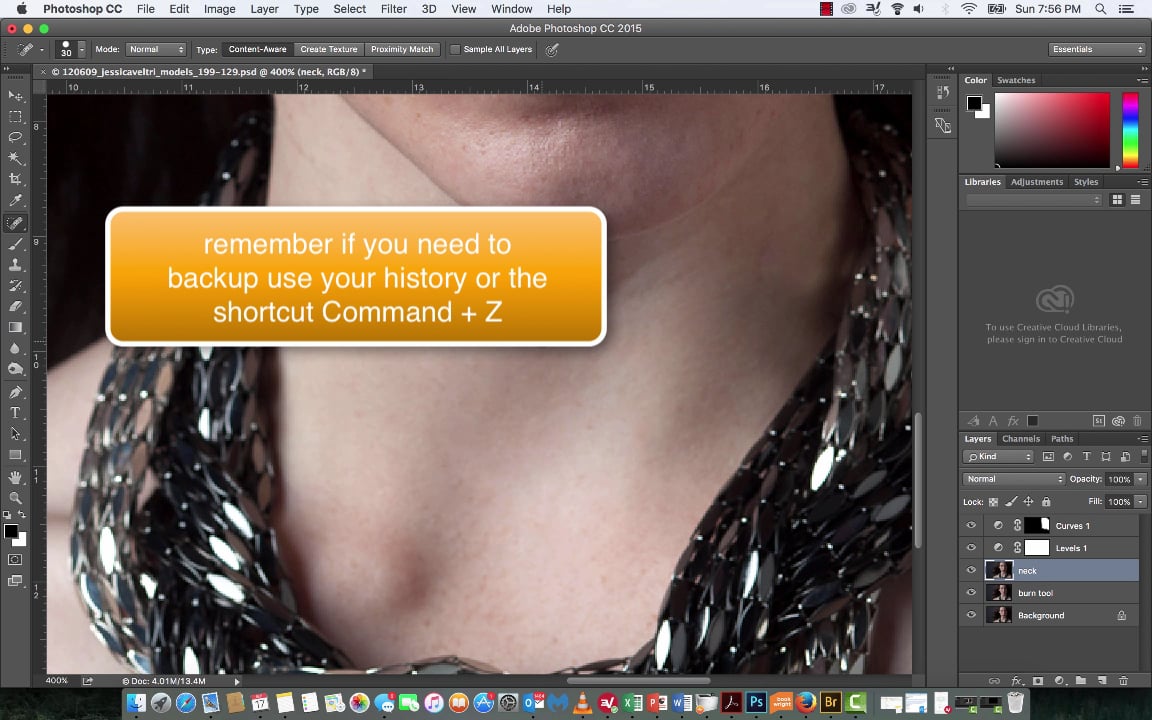Select the Horizontal Type tool
This screenshot has width=1152, height=720.
click(x=15, y=413)
